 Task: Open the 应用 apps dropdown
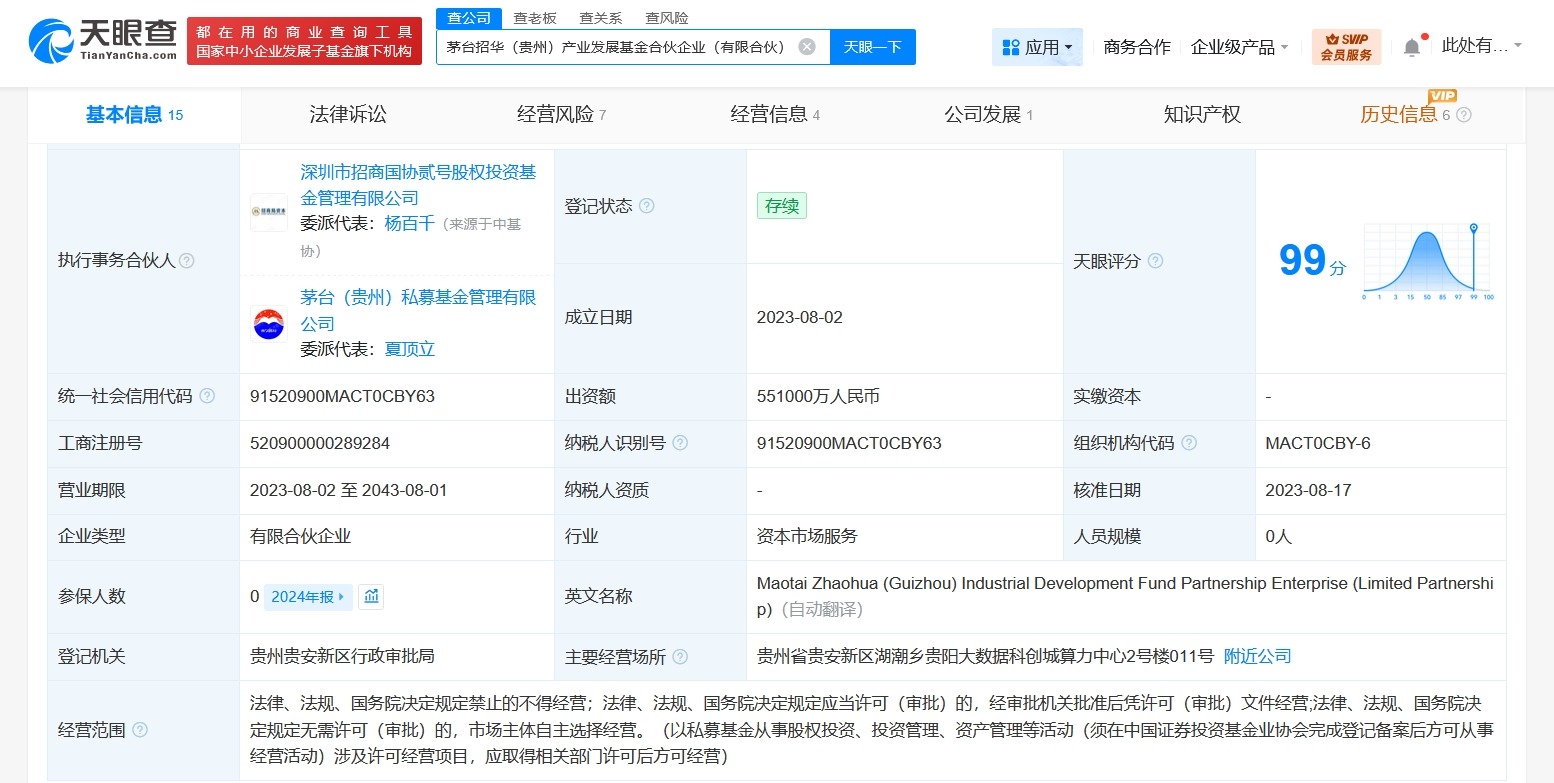pos(1037,46)
